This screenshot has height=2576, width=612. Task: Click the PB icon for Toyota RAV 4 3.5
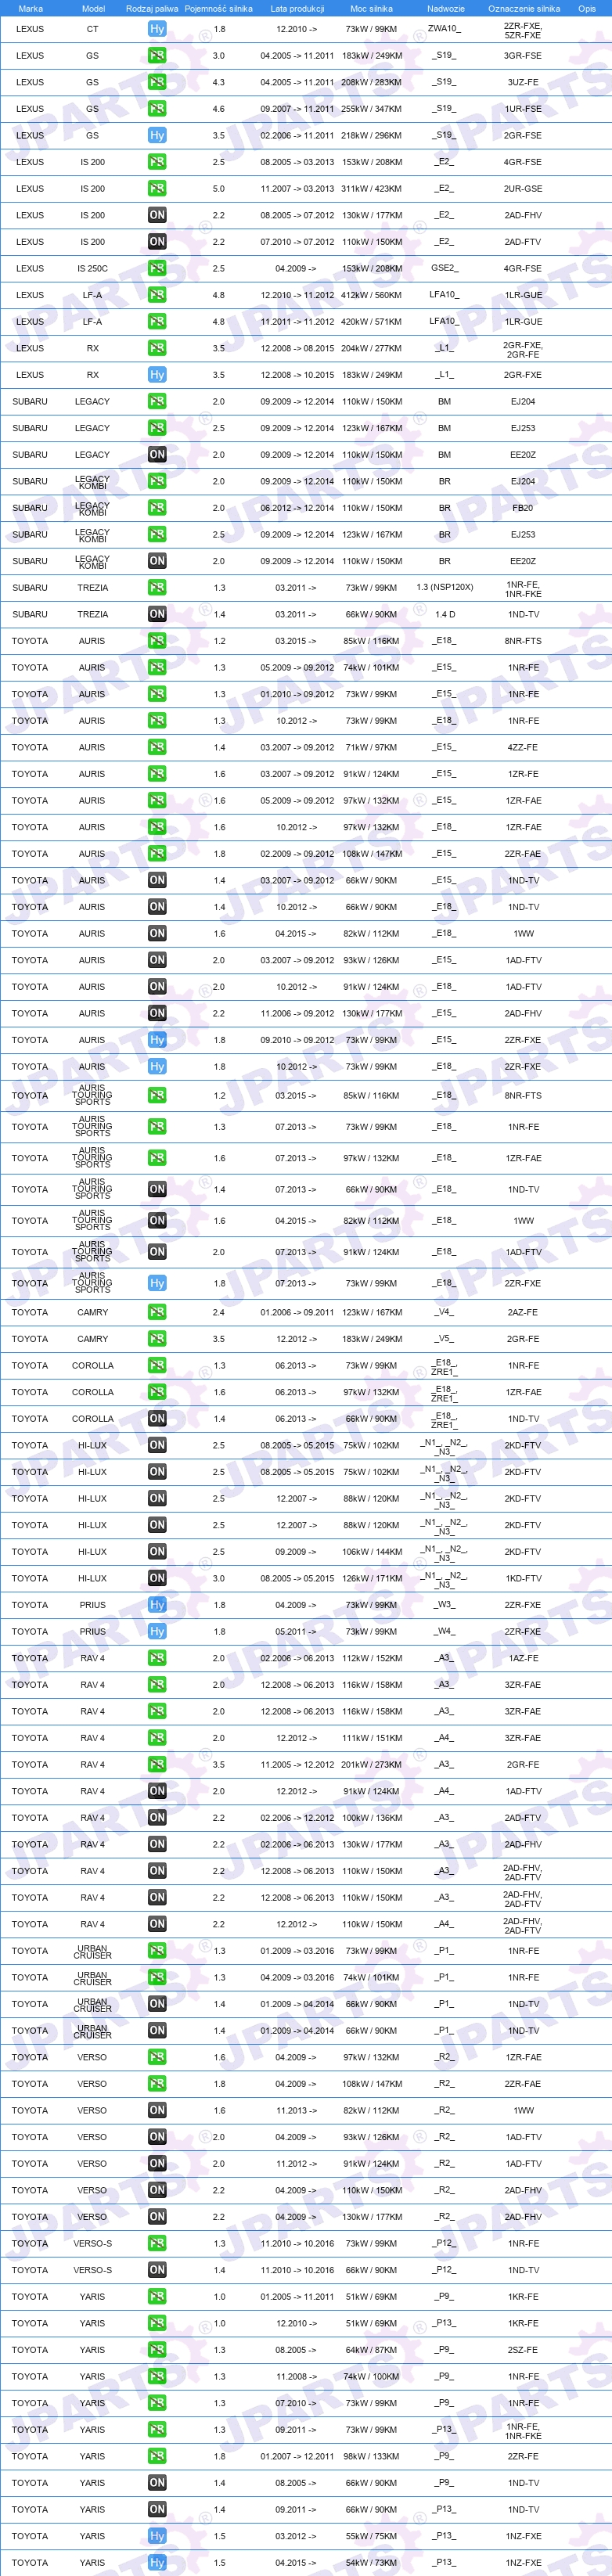pos(157,1765)
